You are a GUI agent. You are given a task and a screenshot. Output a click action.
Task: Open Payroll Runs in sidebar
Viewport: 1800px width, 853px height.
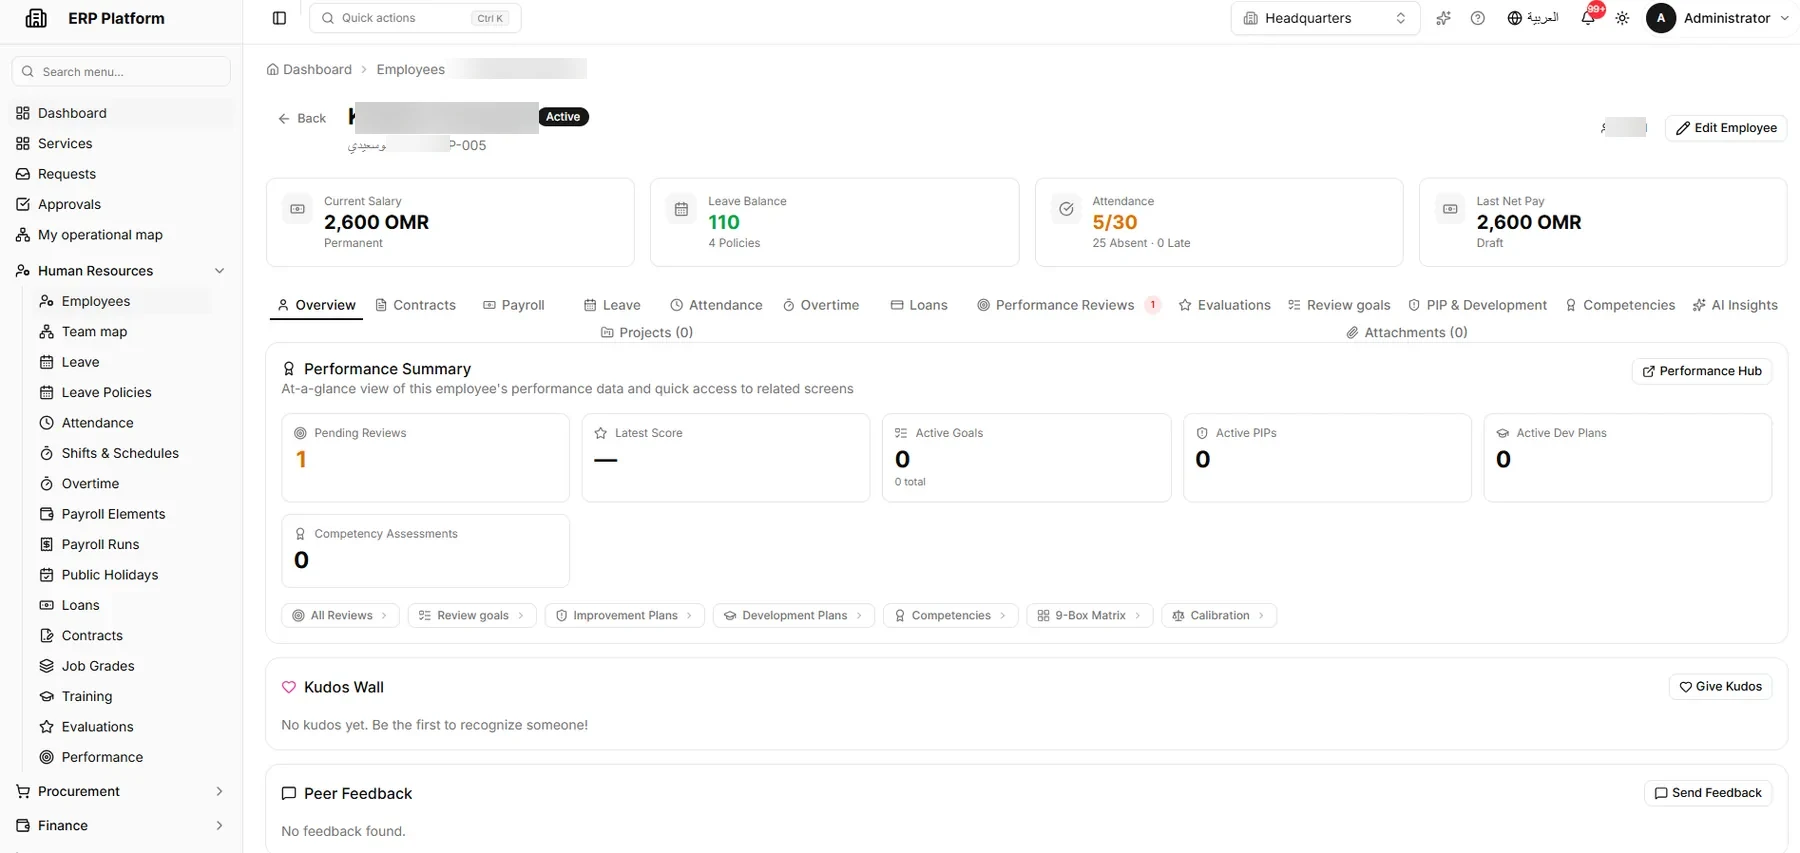(122, 544)
